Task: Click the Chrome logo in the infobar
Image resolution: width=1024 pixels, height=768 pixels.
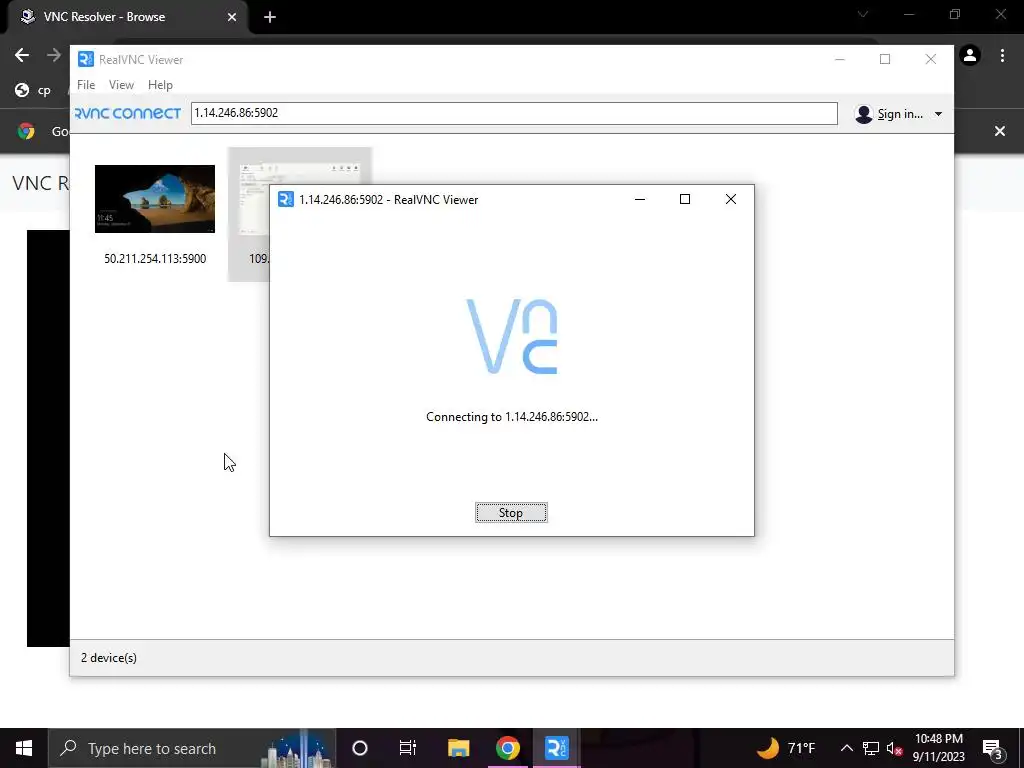Action: [26, 131]
